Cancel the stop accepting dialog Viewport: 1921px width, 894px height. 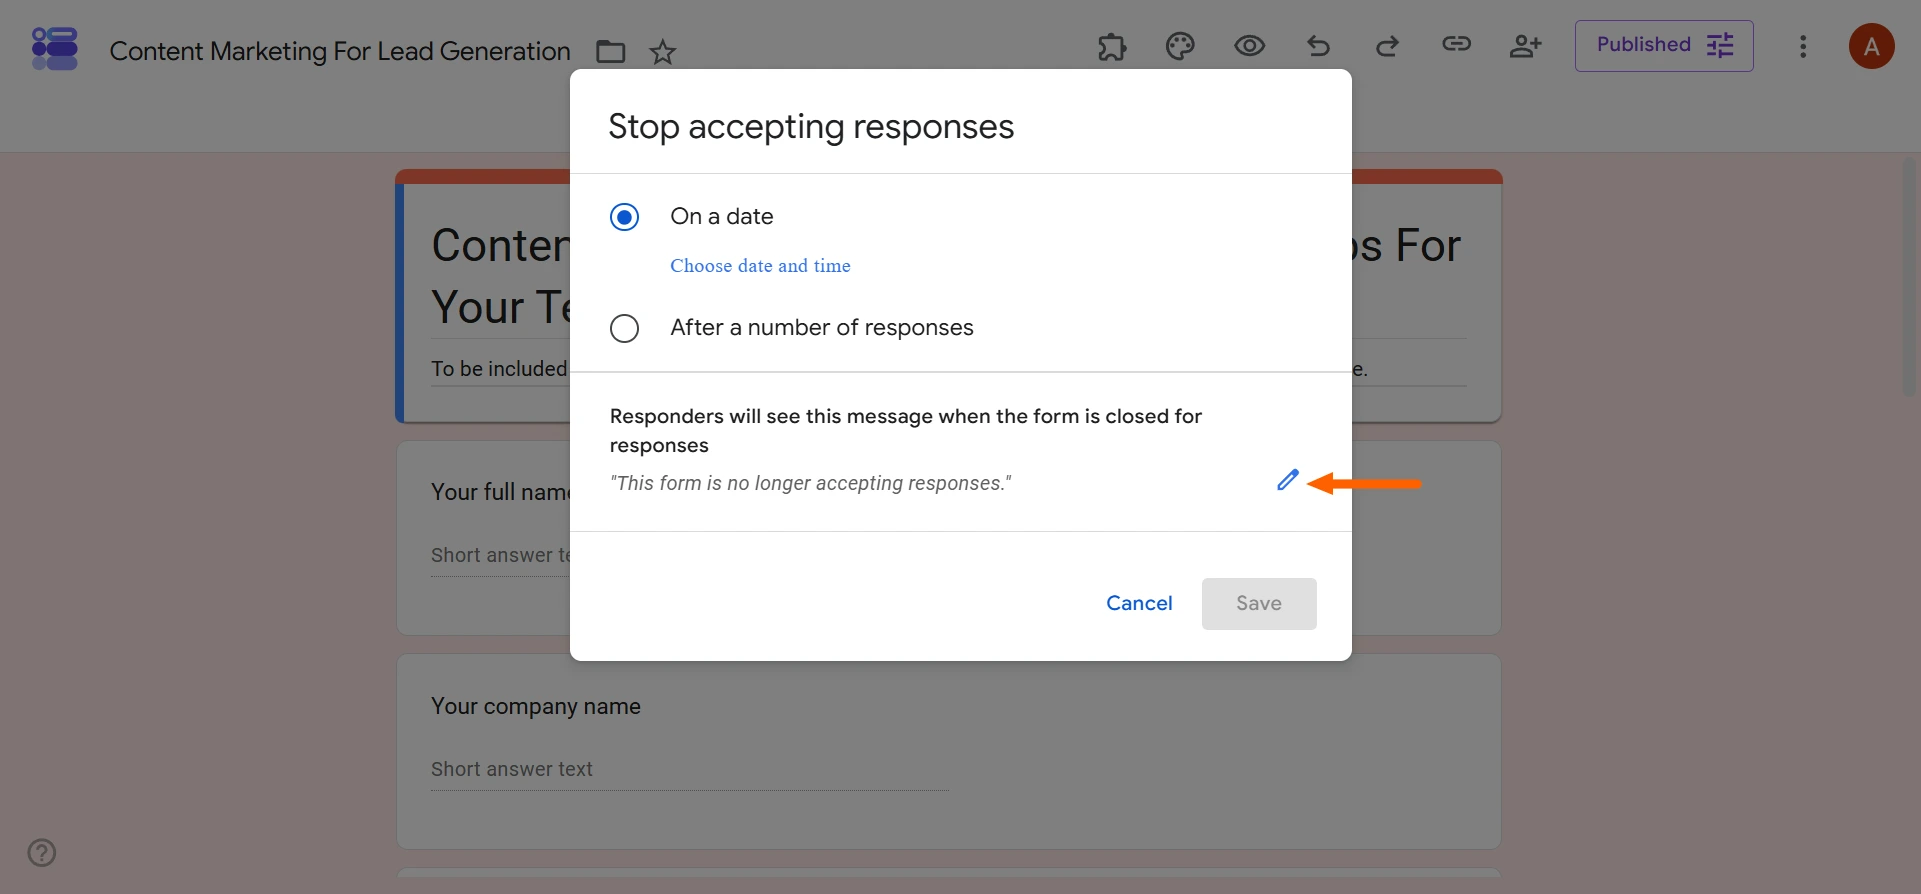(1139, 604)
